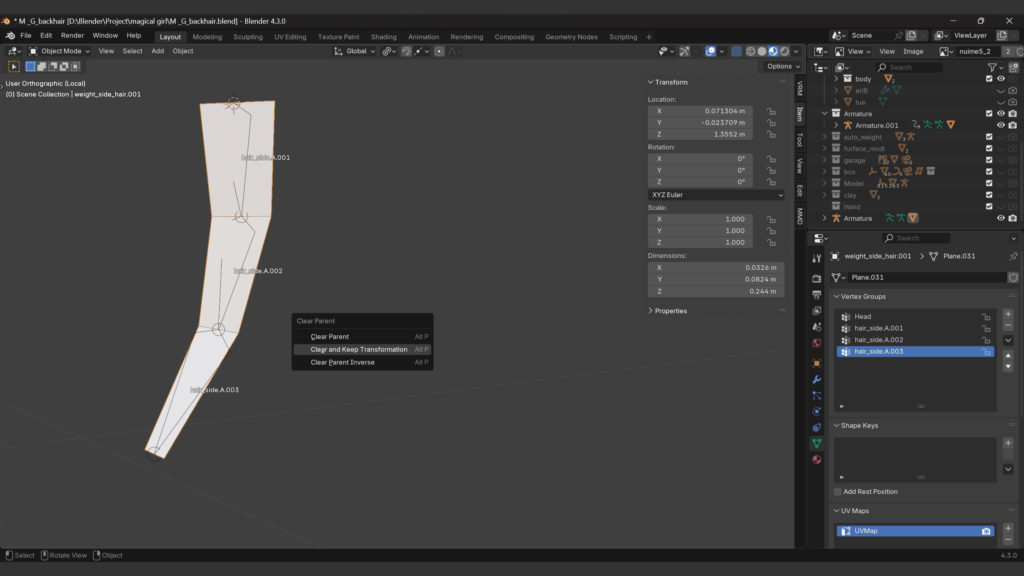Open the Object Mode dropdown

tap(60, 51)
